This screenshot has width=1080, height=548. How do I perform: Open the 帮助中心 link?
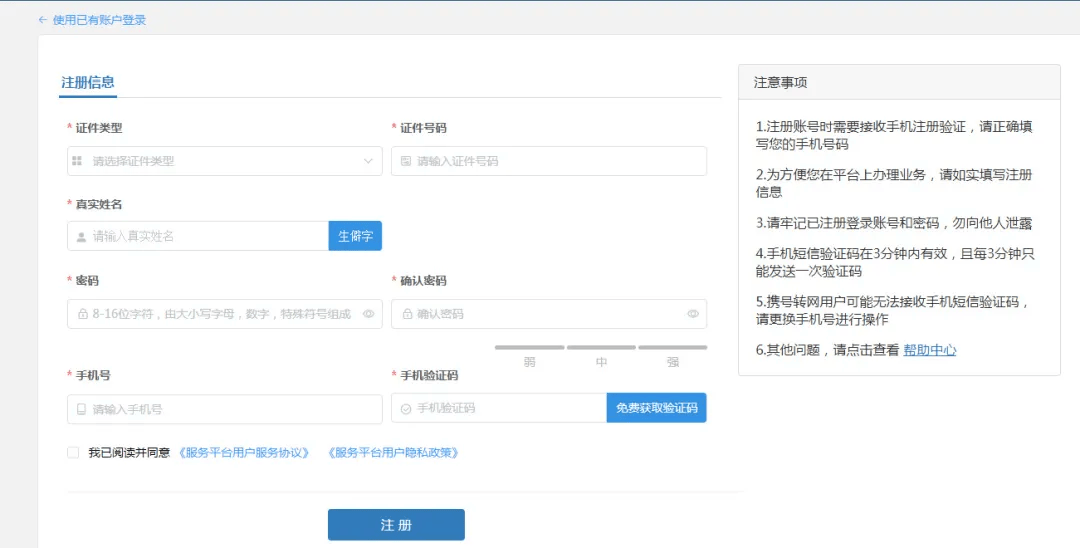pos(929,350)
